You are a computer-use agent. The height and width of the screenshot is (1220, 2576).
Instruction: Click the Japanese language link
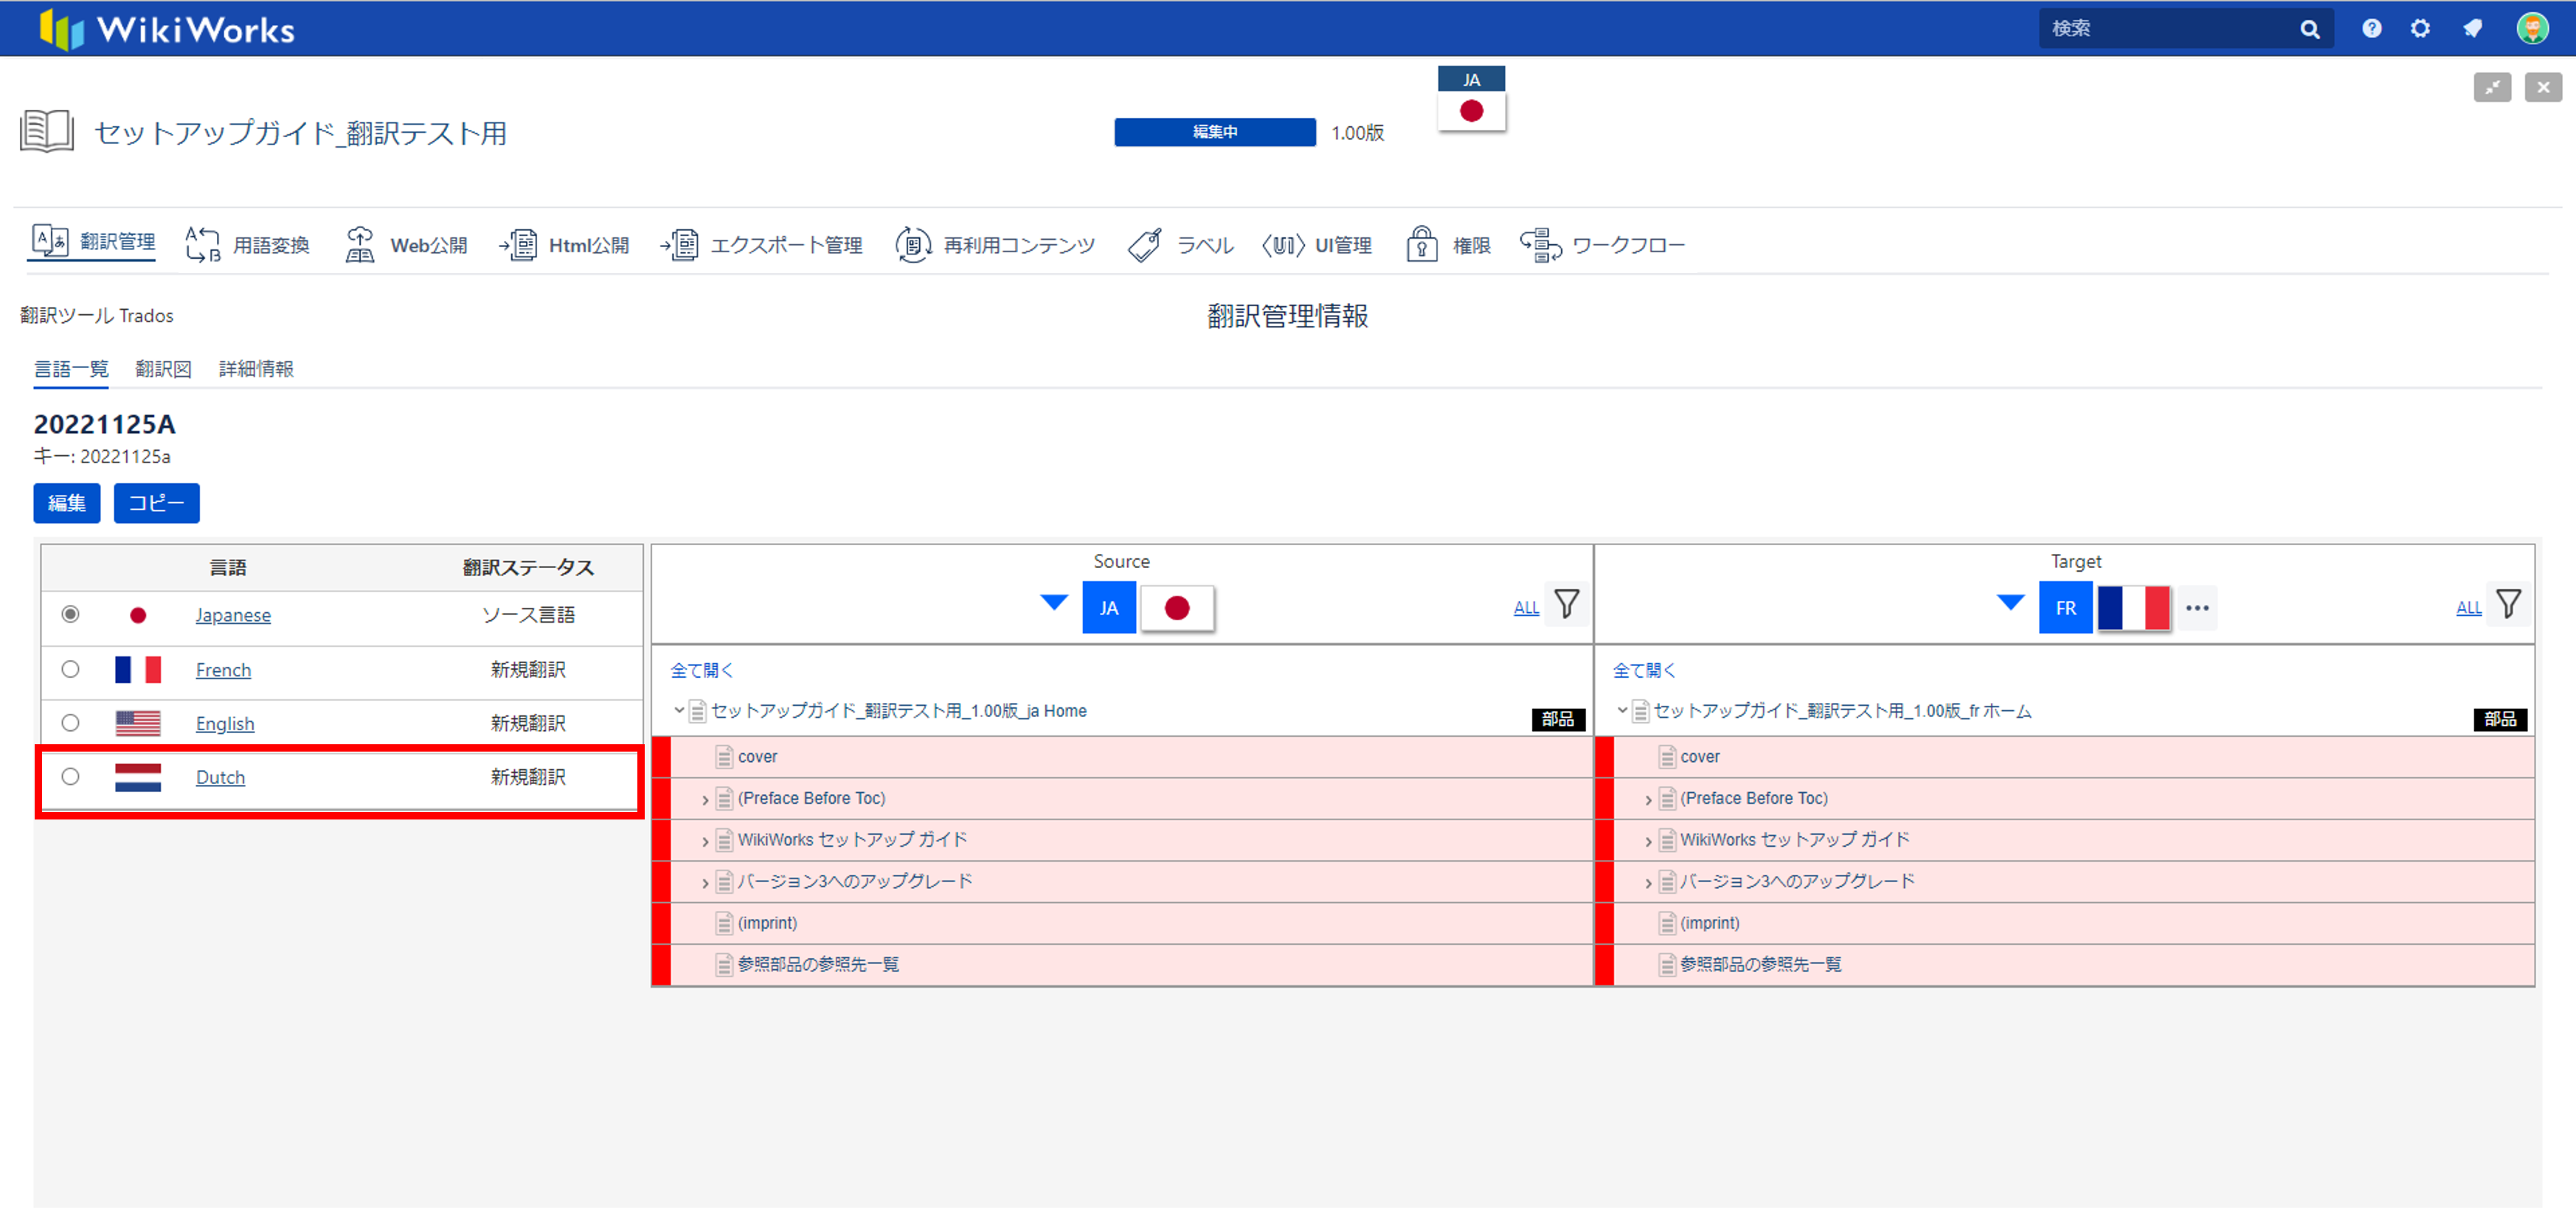point(233,616)
